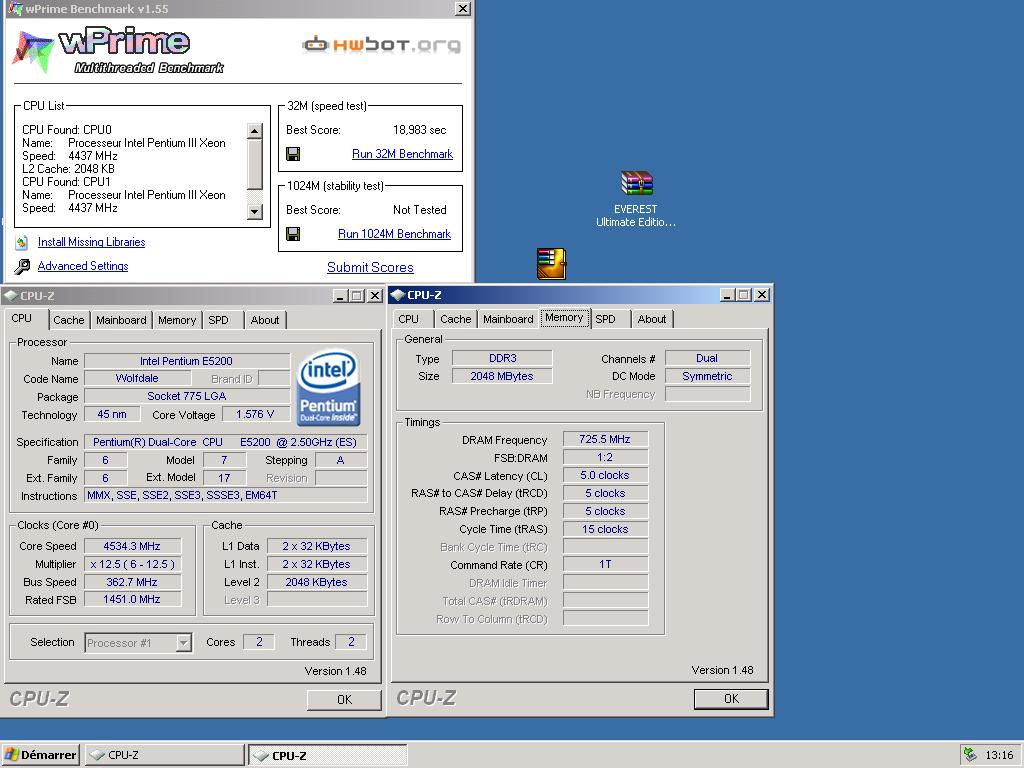Open Advanced Settings link
This screenshot has width=1024, height=768.
point(83,266)
